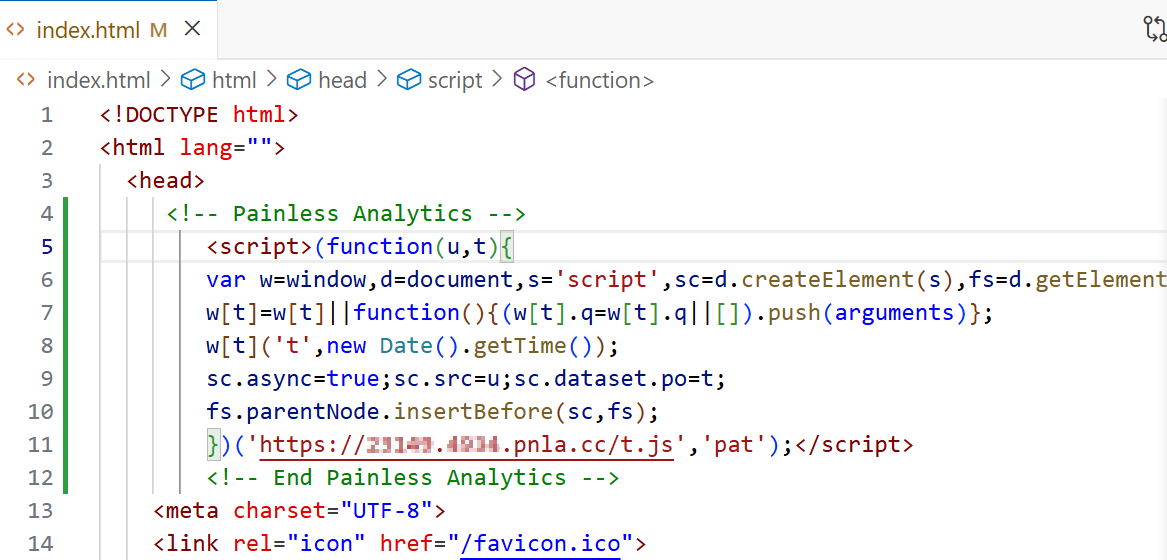Image resolution: width=1167 pixels, height=560 pixels.
Task: Click line number 5 in the gutter
Action: (47, 246)
